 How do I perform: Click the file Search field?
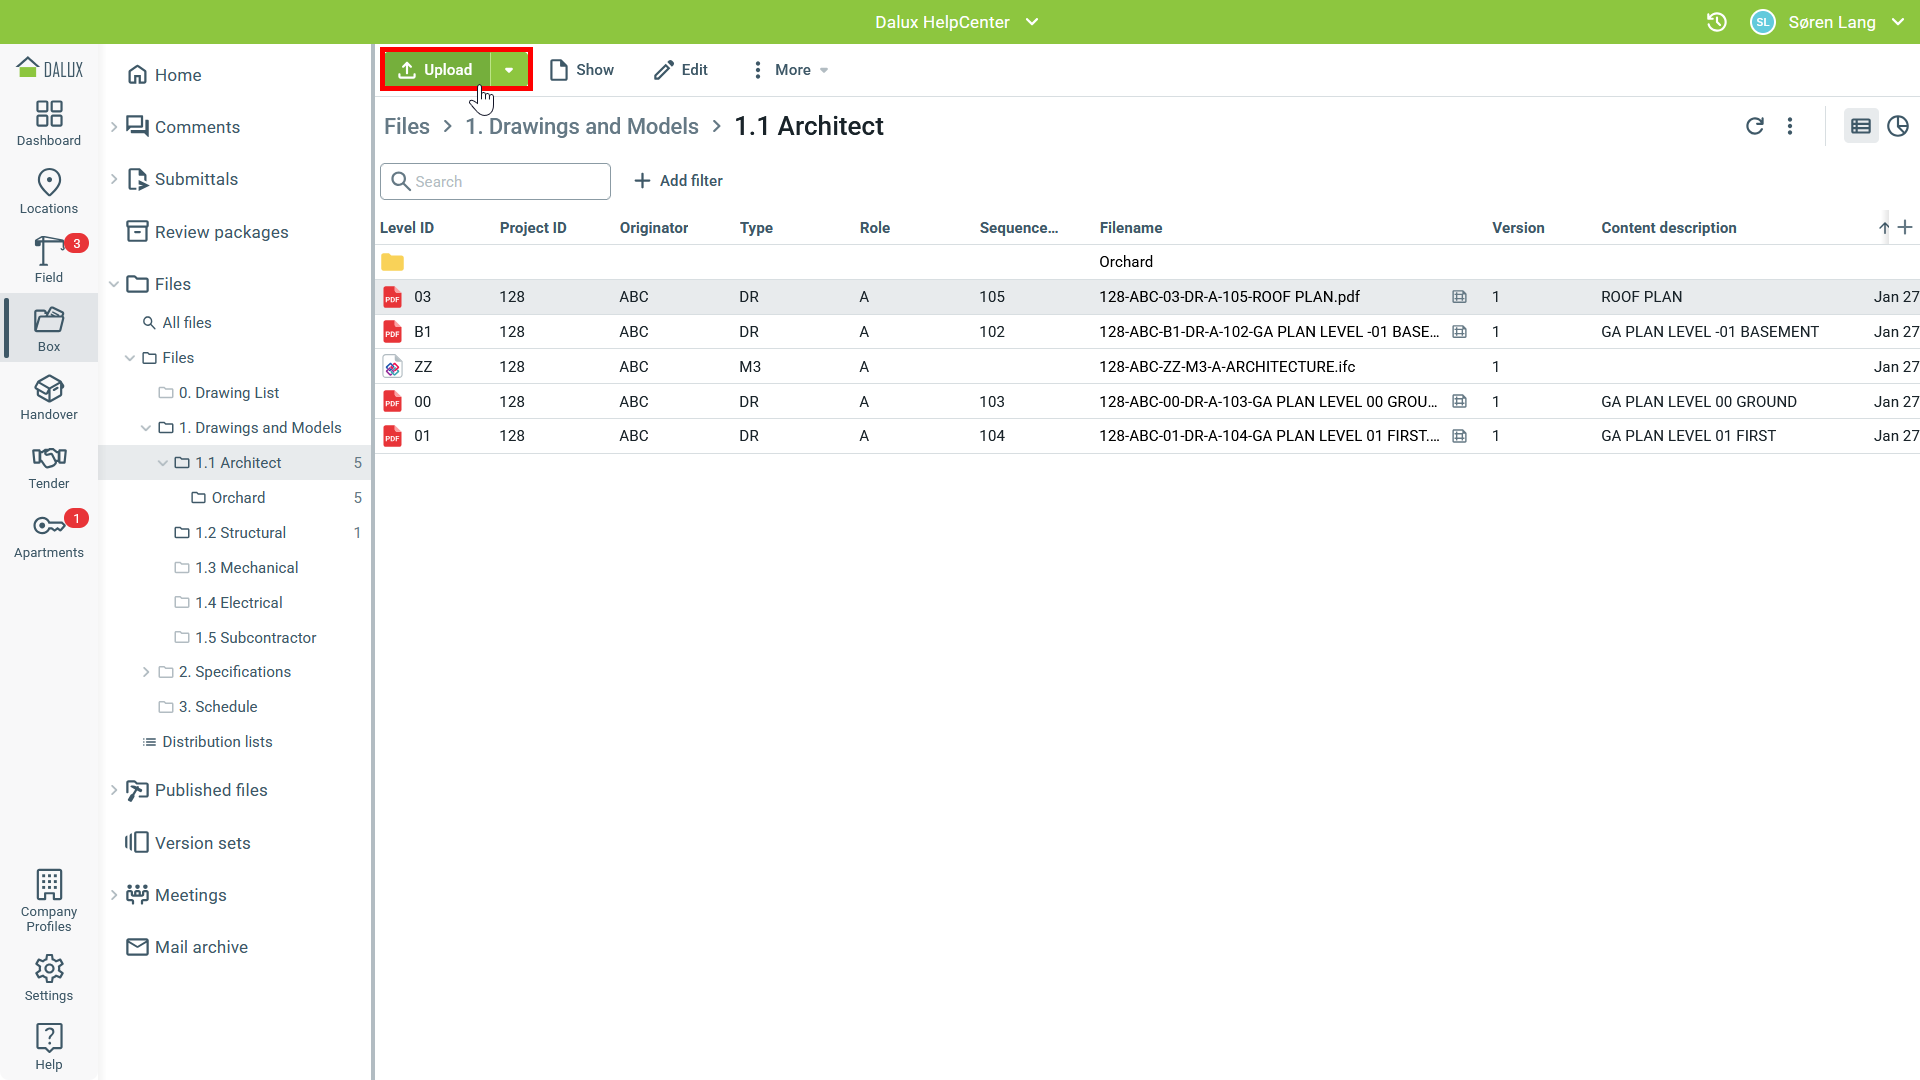click(x=507, y=182)
